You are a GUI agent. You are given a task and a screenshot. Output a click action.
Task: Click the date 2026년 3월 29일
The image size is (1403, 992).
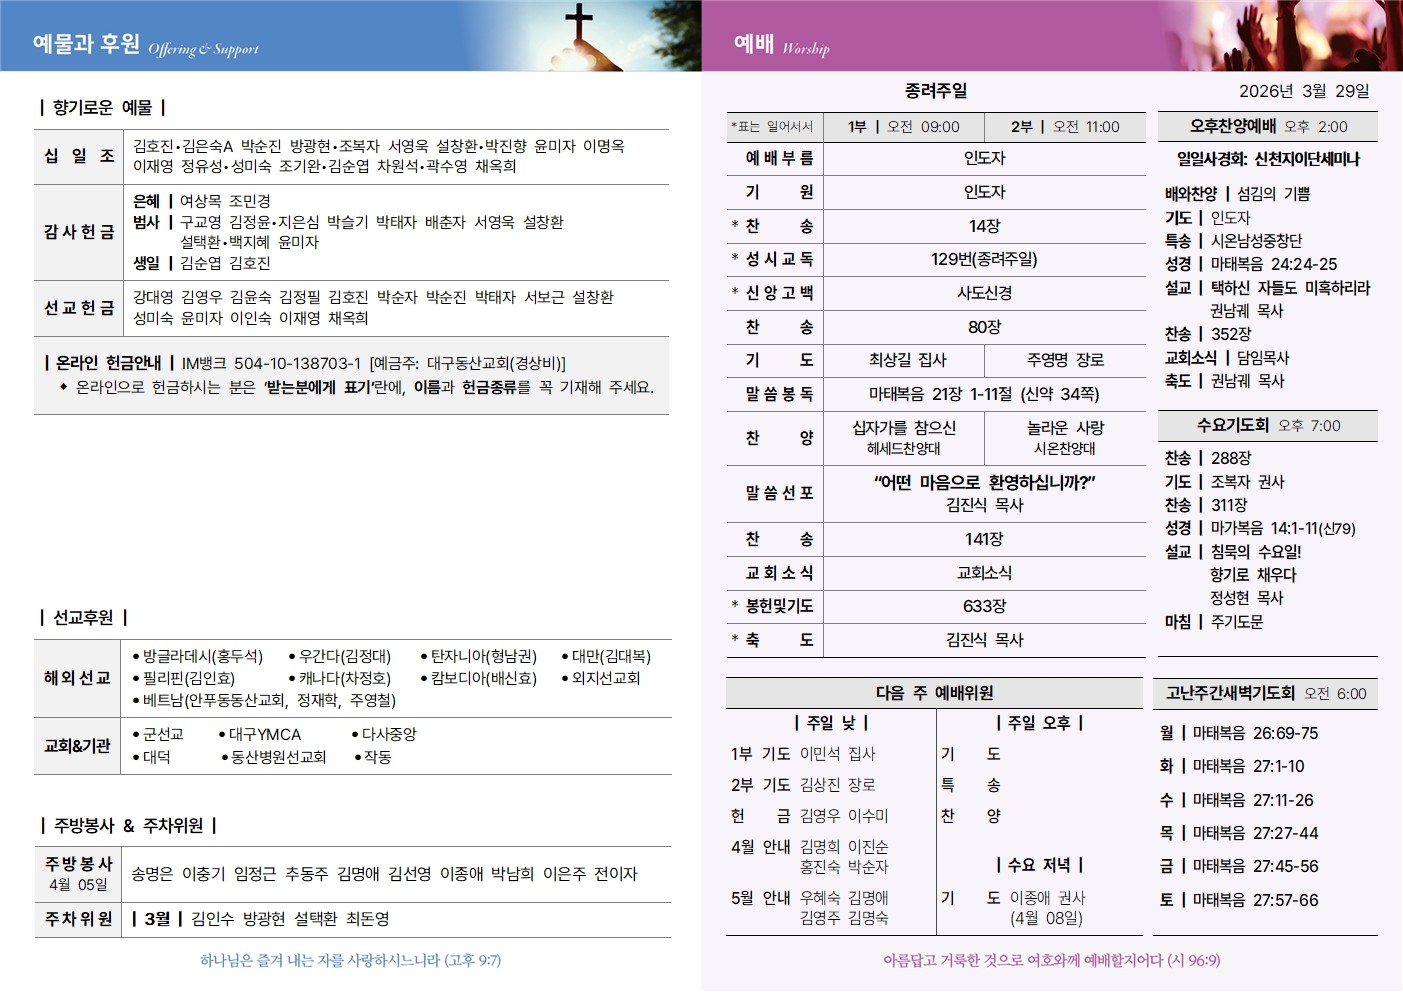(x=1304, y=91)
